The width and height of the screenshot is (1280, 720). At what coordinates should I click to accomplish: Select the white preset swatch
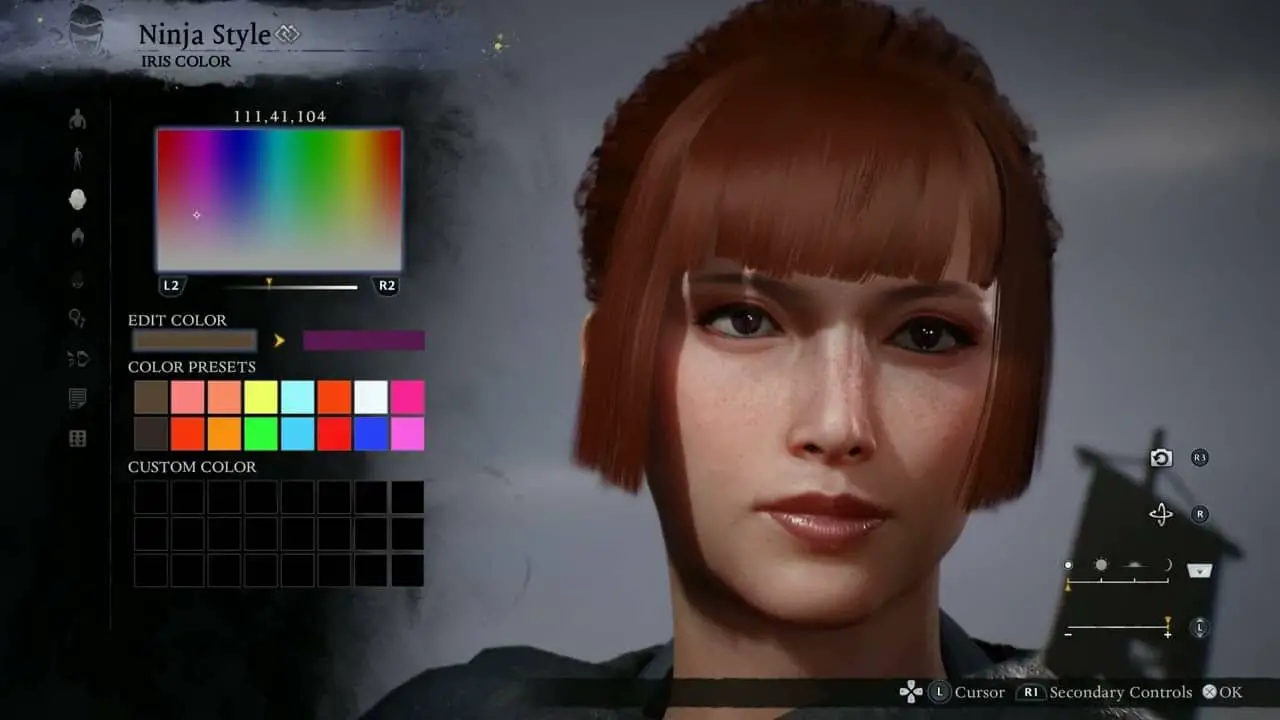coord(371,397)
